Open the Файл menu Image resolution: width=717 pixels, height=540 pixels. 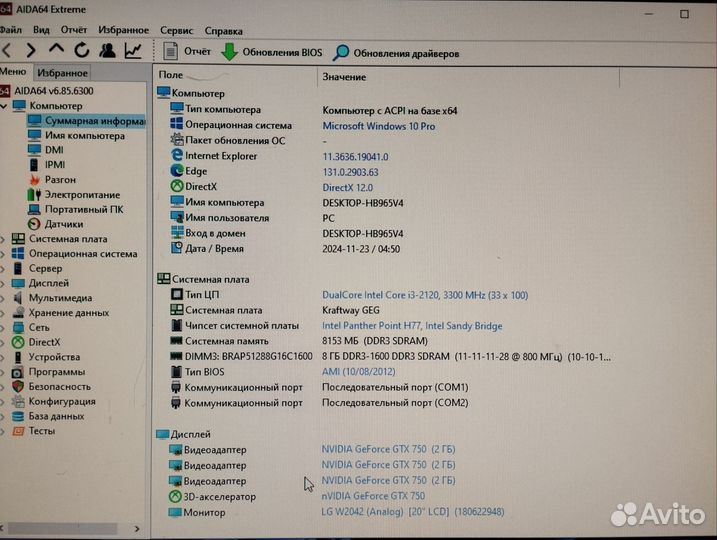click(x=12, y=31)
